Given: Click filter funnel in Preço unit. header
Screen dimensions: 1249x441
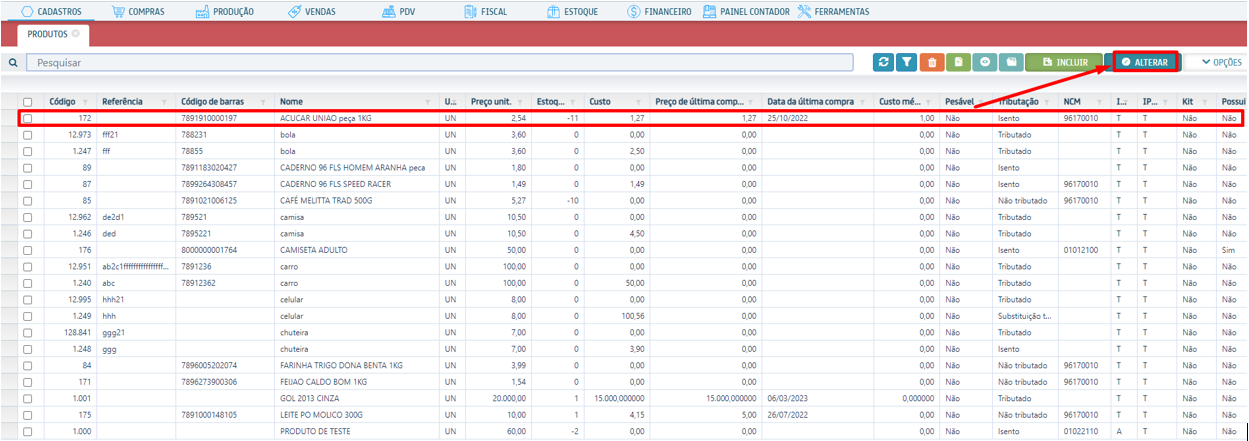Looking at the screenshot, I should 521,102.
